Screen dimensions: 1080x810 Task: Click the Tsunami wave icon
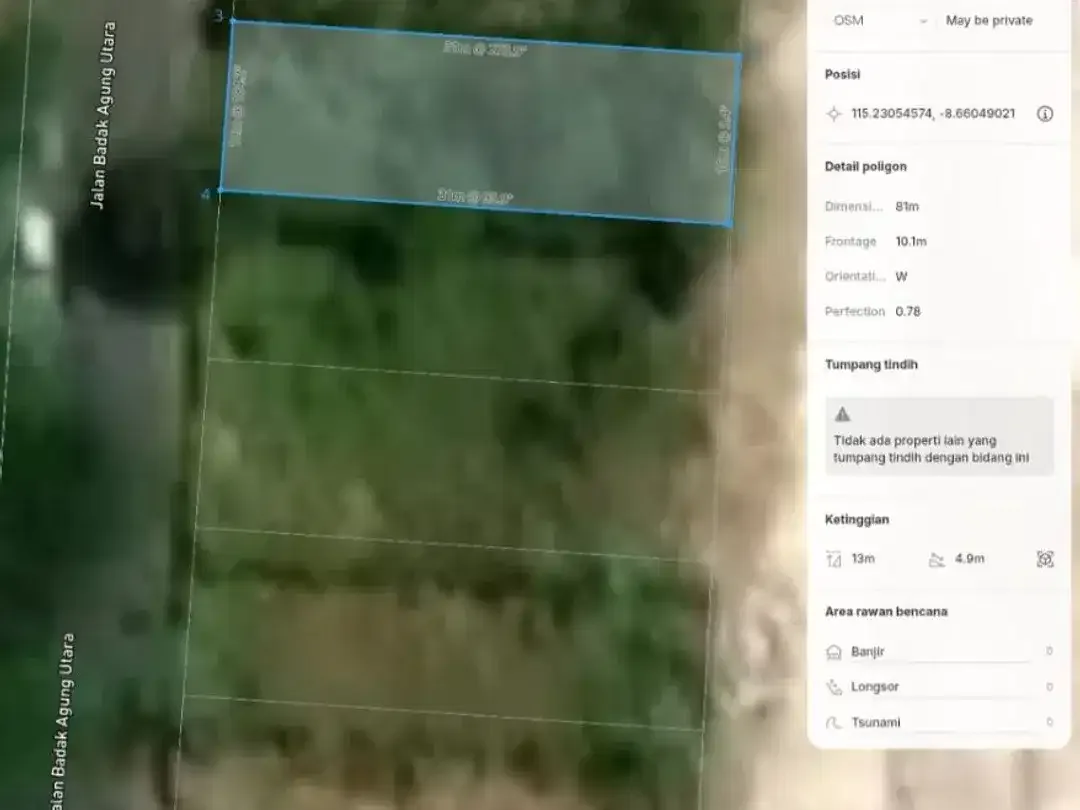[833, 723]
